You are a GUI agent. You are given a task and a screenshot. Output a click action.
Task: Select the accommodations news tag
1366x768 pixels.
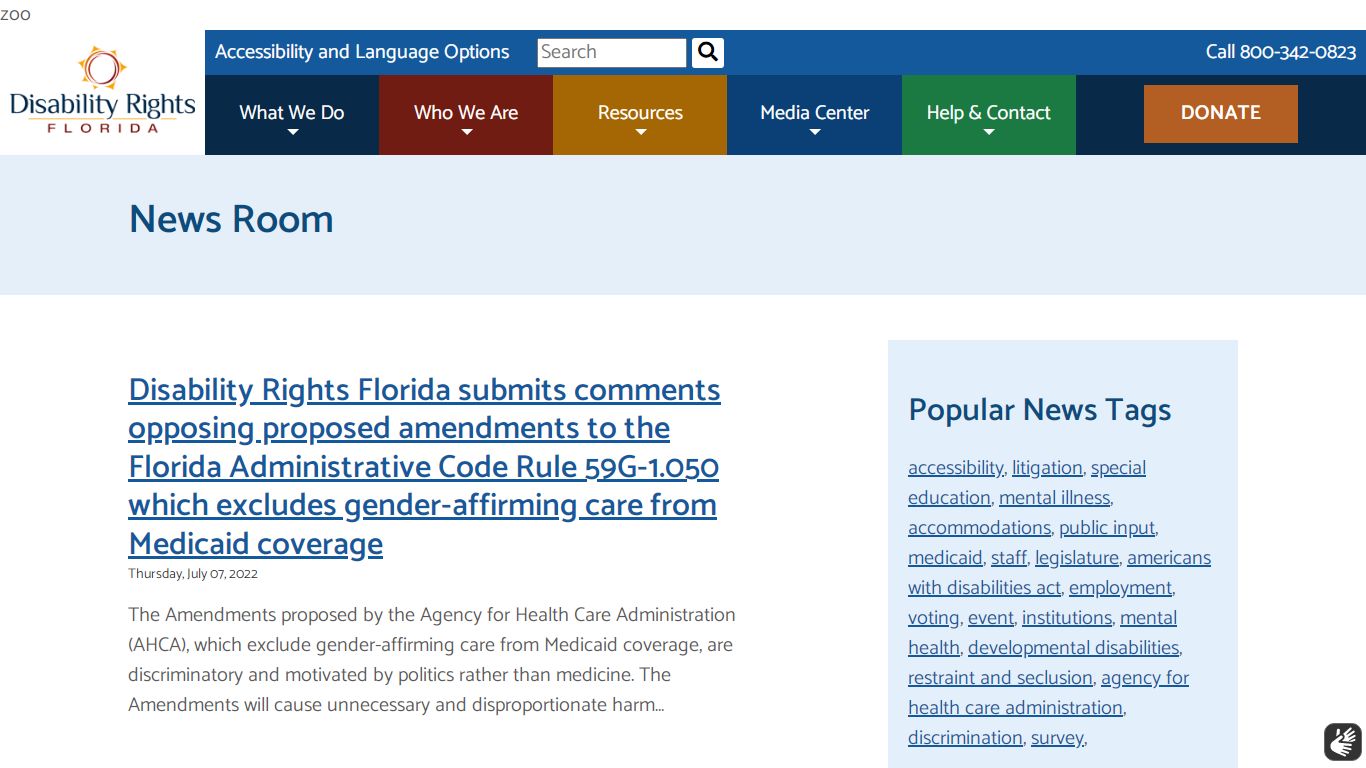pos(979,528)
